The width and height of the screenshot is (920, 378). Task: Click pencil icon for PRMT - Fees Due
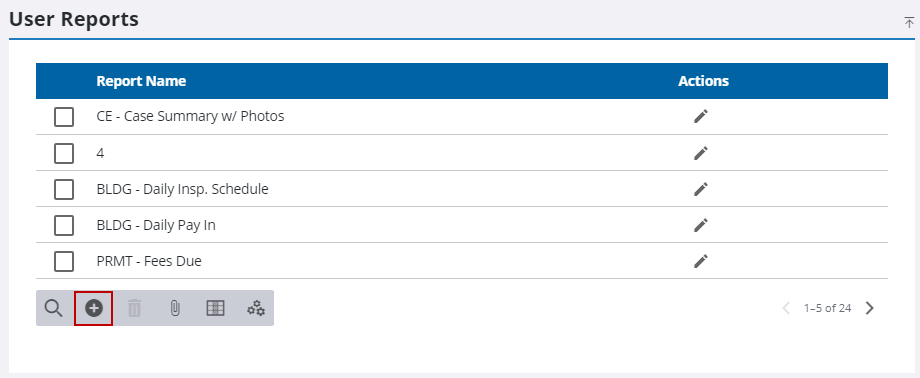pyautogui.click(x=701, y=261)
